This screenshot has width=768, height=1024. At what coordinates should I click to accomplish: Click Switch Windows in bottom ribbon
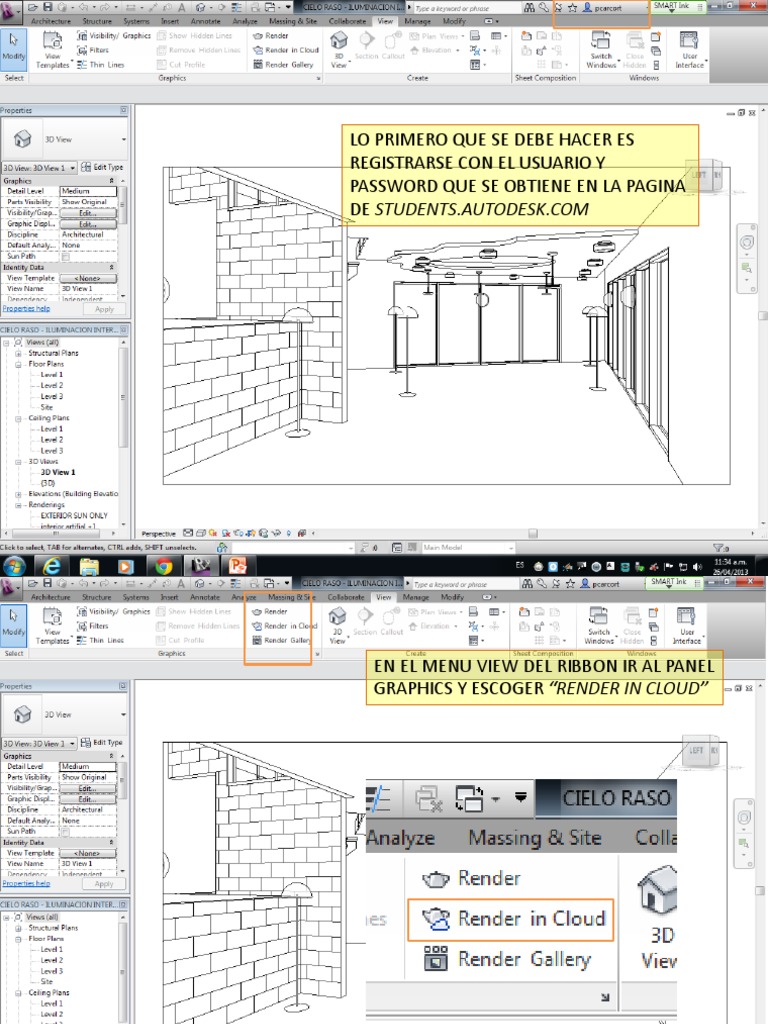click(599, 626)
